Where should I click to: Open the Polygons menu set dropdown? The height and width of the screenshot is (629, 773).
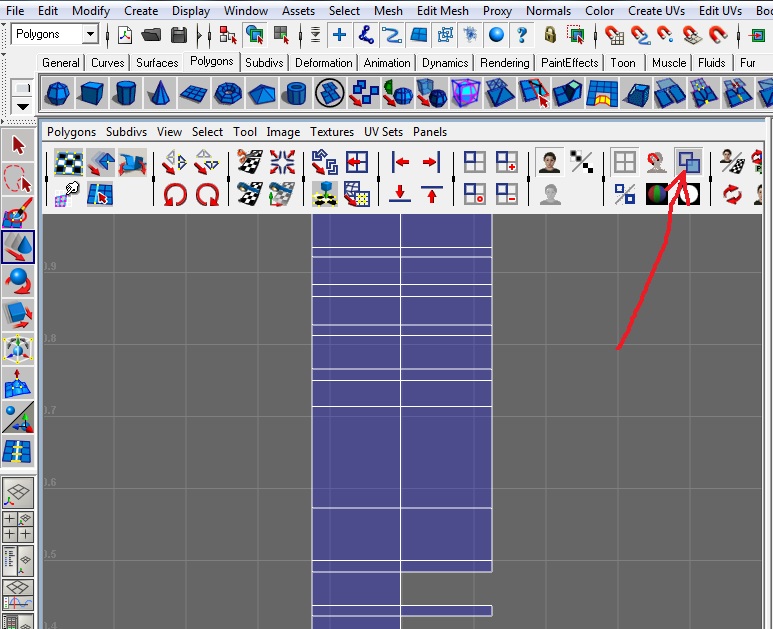click(x=90, y=35)
